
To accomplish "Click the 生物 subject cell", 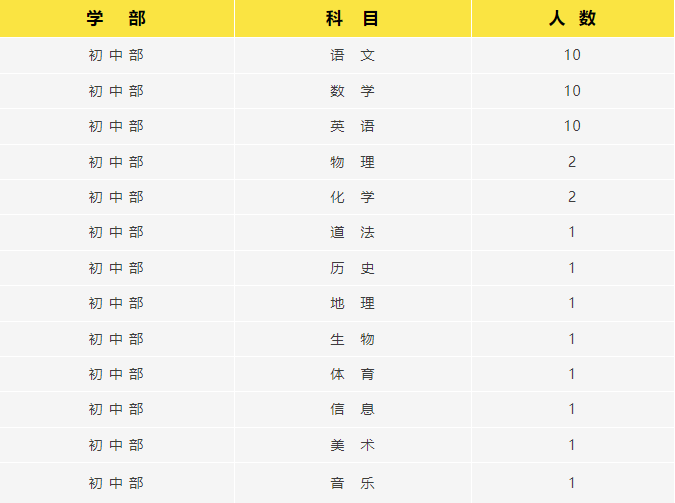I will [353, 339].
